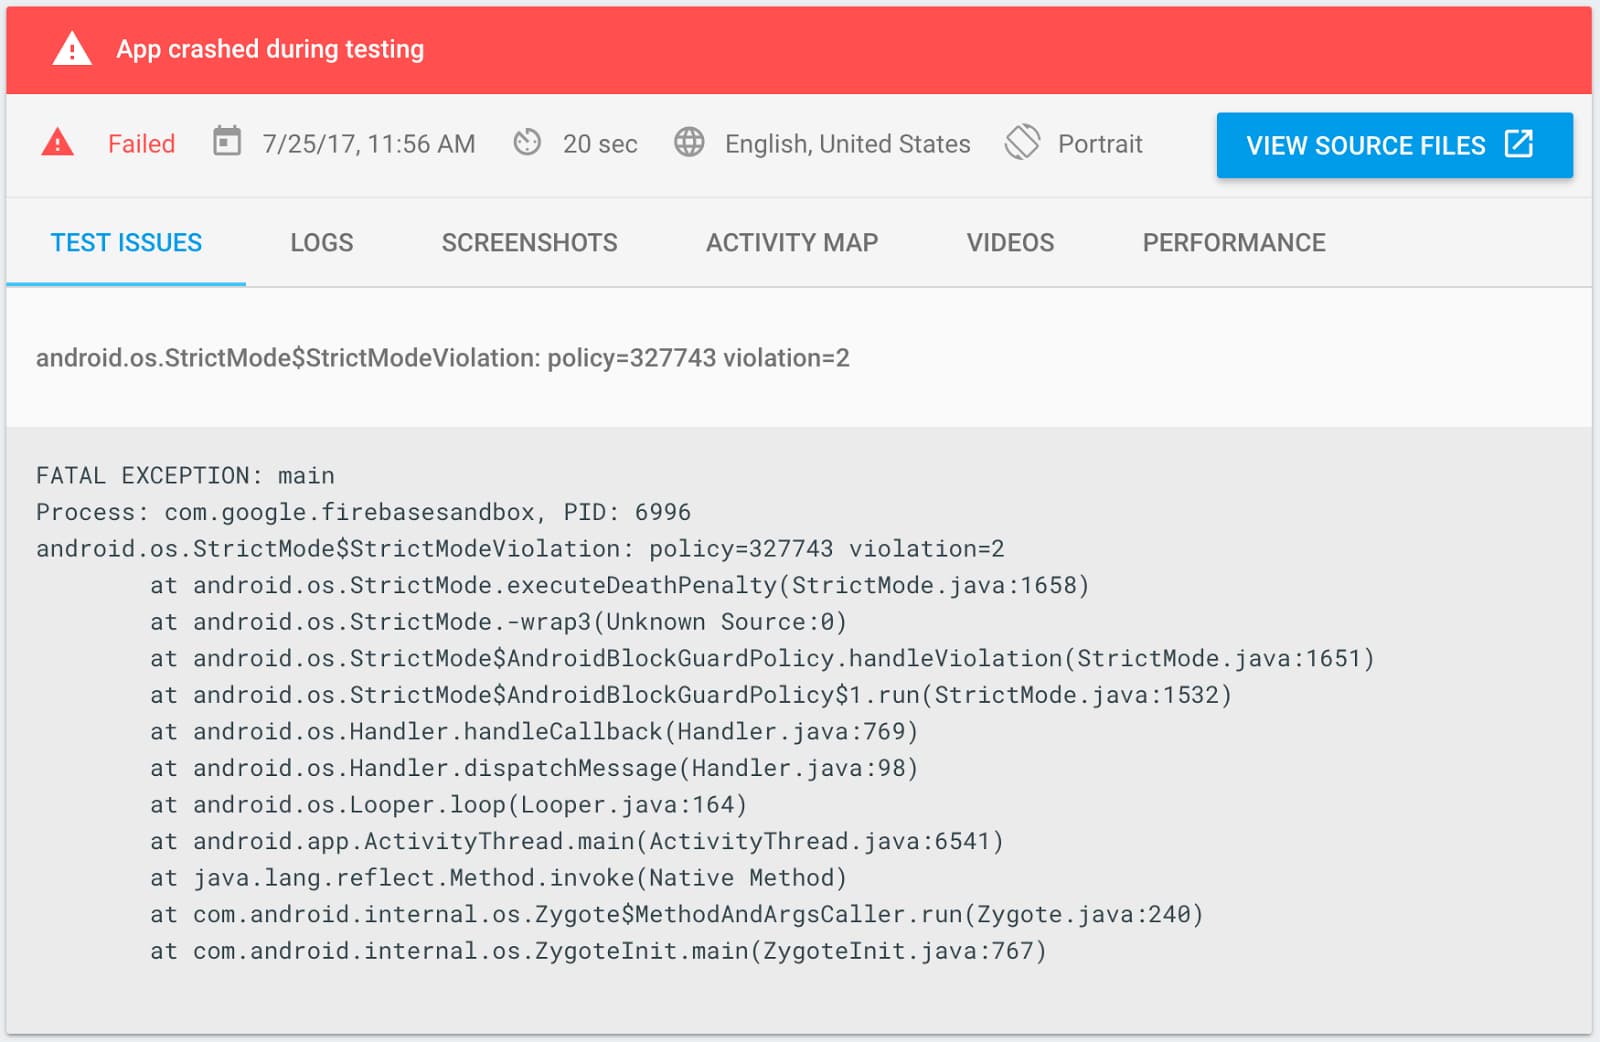Switch to the Activity Map tab

coord(792,243)
